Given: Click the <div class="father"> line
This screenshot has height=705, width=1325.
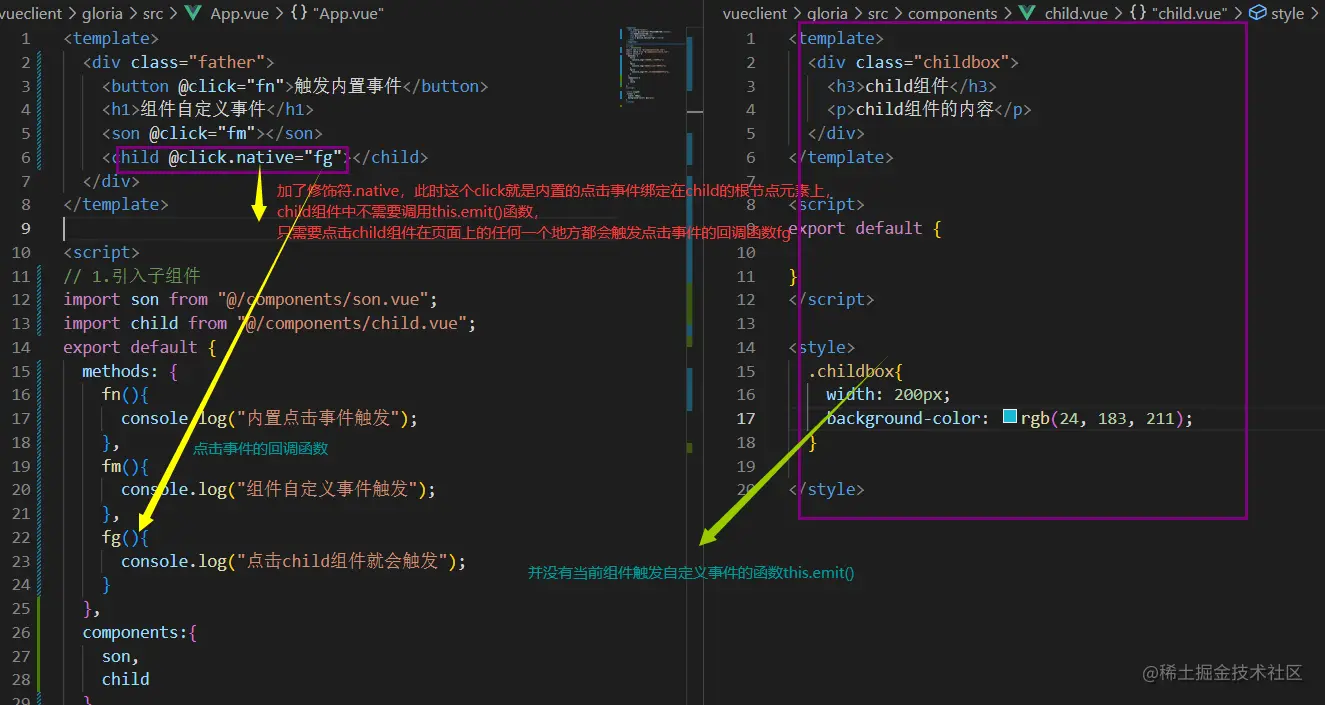Looking at the screenshot, I should (x=178, y=62).
